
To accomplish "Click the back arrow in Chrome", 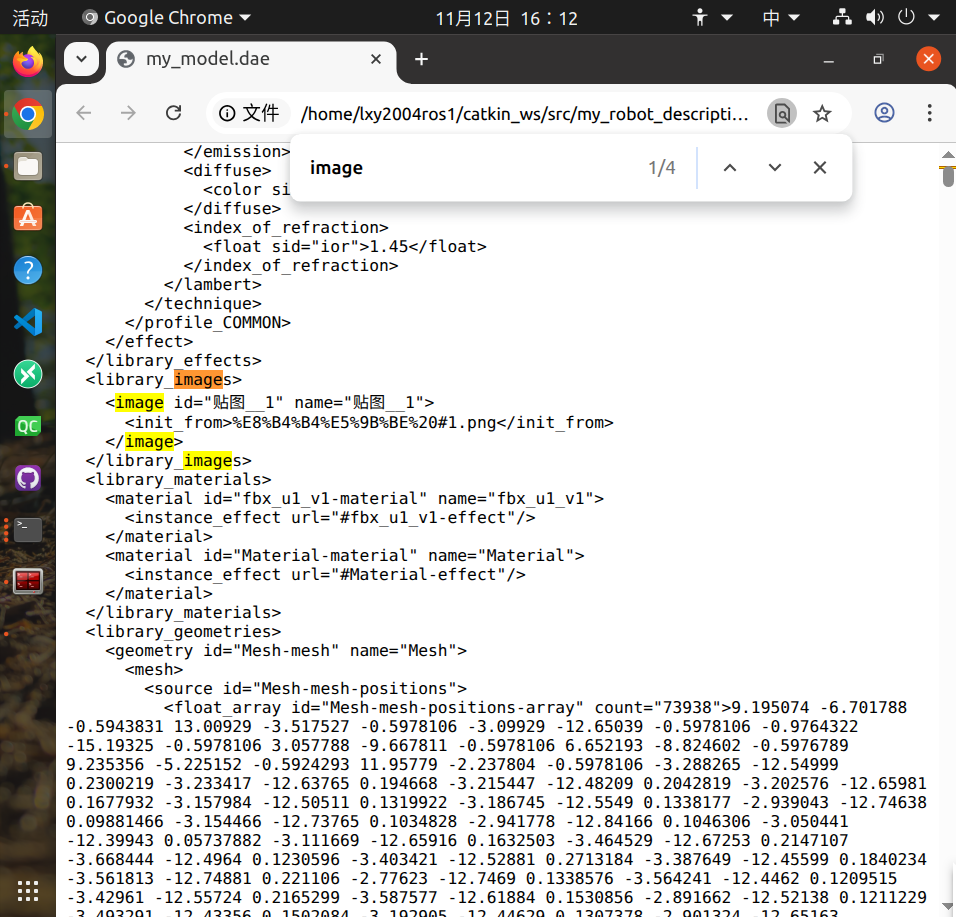I will pos(84,113).
